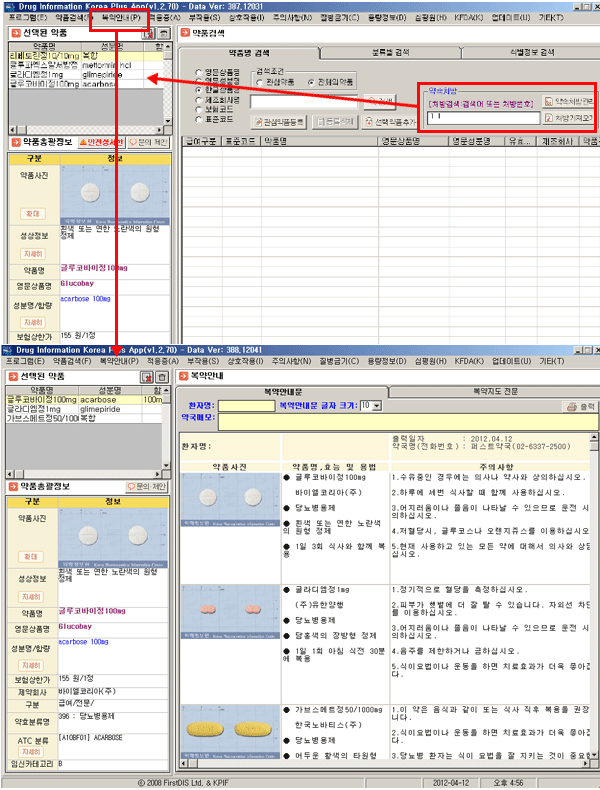Click printer 출력 button in lower window
This screenshot has height=790, width=600.
point(580,407)
